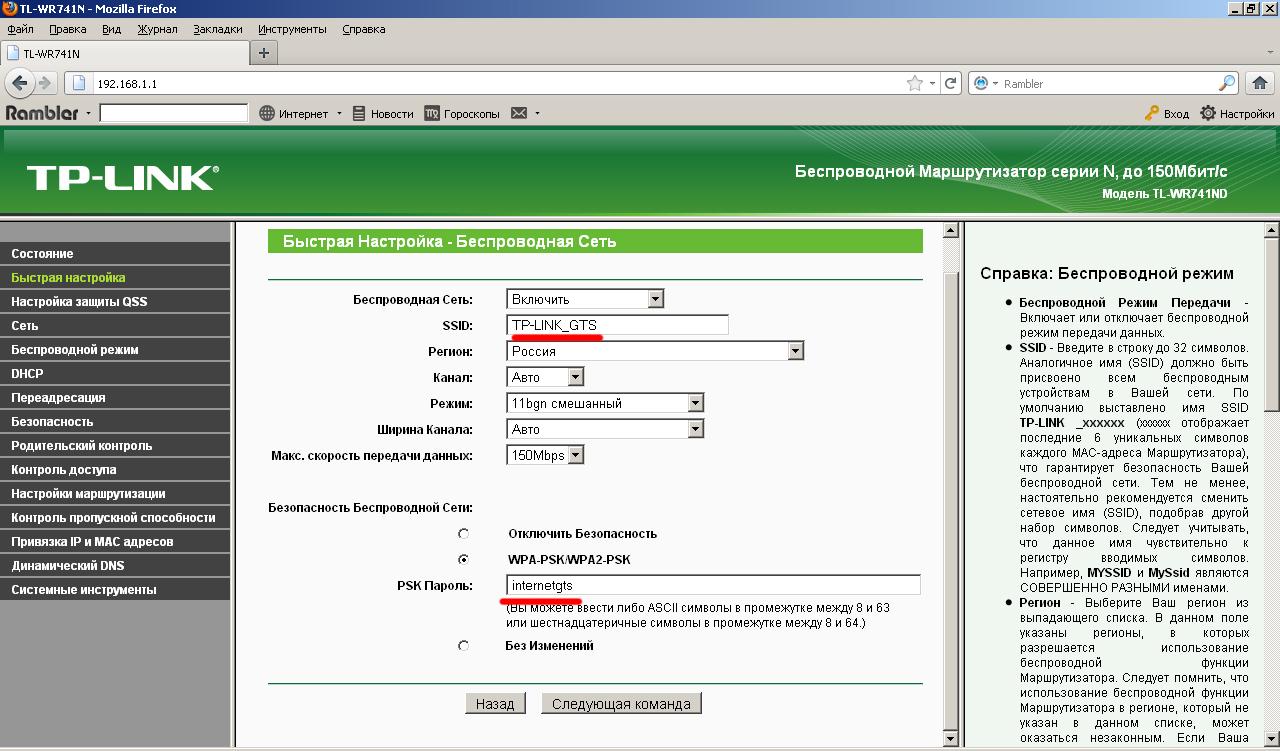
Task: Click the Интернет globe icon
Action: 267,113
